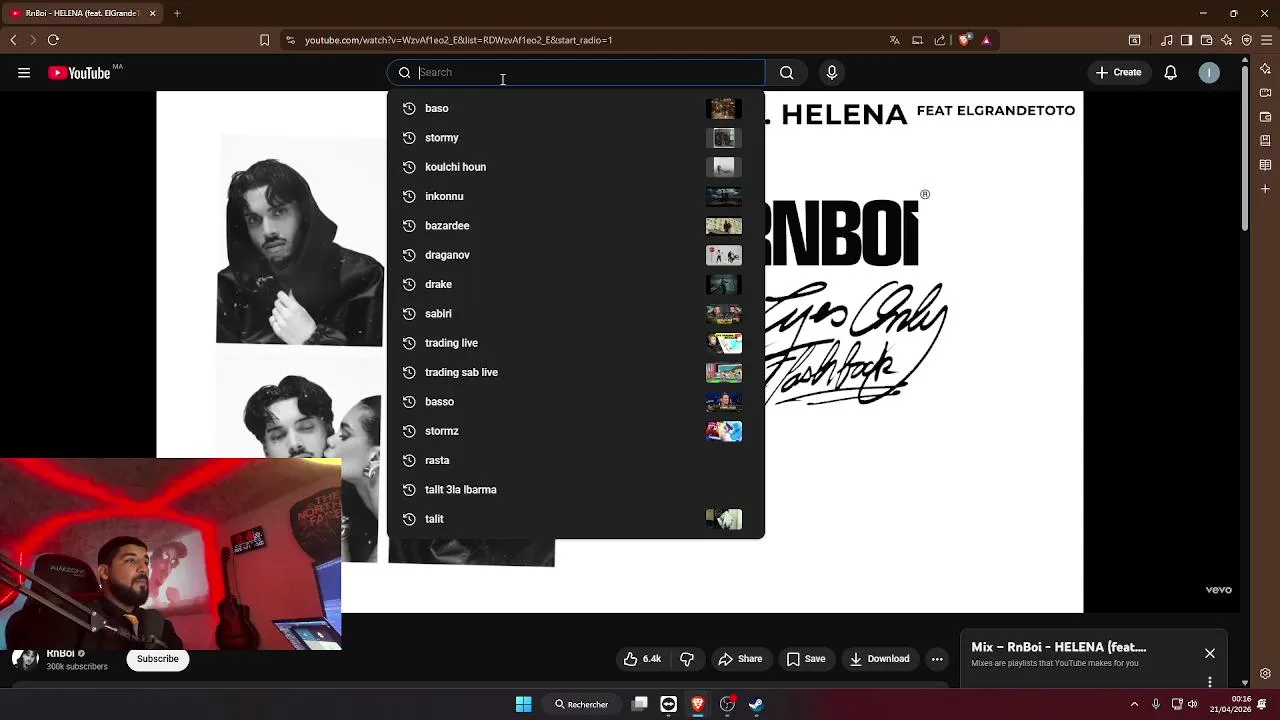The width and height of the screenshot is (1280, 720).
Task: Open the Mix panel three-dot options
Action: pos(1210,682)
